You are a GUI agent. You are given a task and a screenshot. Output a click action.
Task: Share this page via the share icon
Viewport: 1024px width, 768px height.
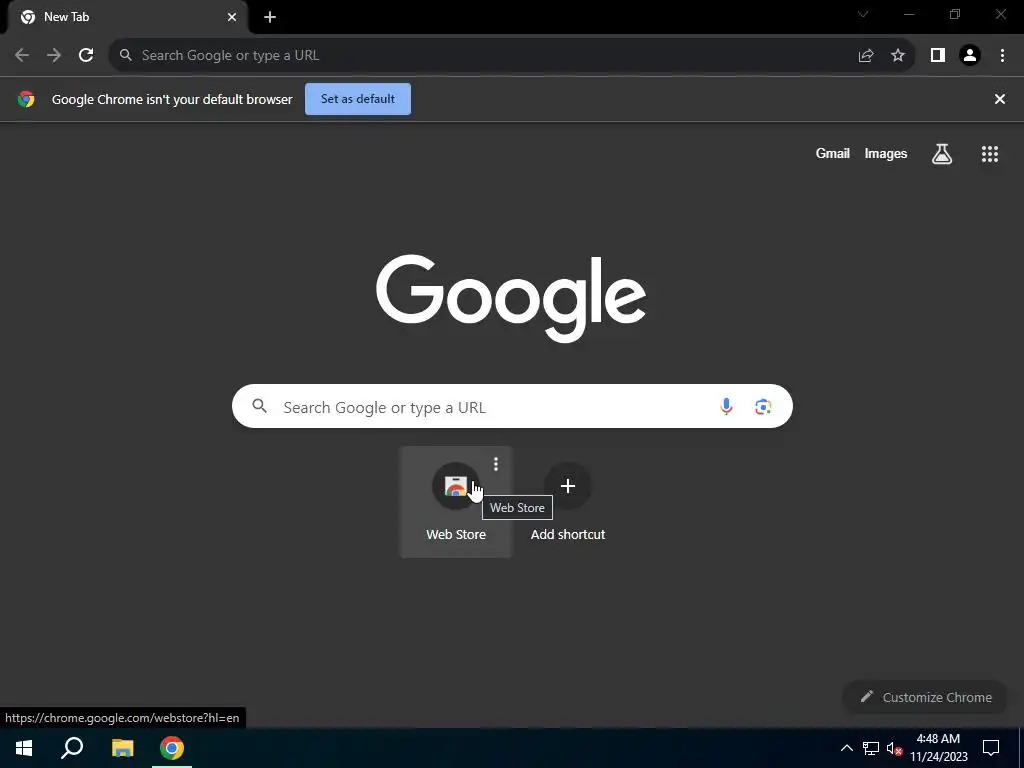tap(866, 56)
